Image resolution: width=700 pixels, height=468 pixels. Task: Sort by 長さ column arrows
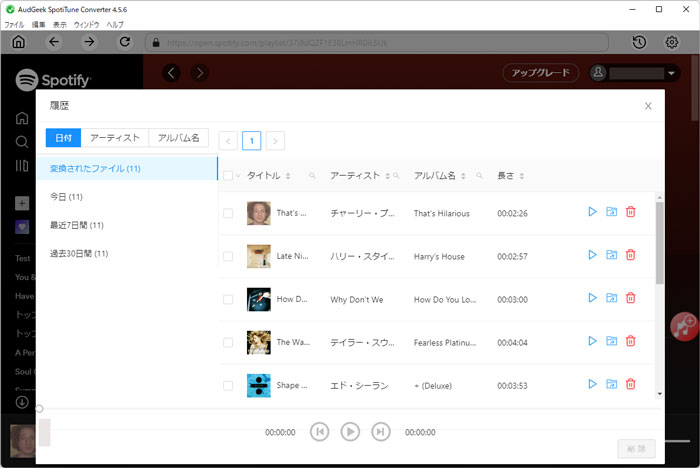tap(521, 176)
